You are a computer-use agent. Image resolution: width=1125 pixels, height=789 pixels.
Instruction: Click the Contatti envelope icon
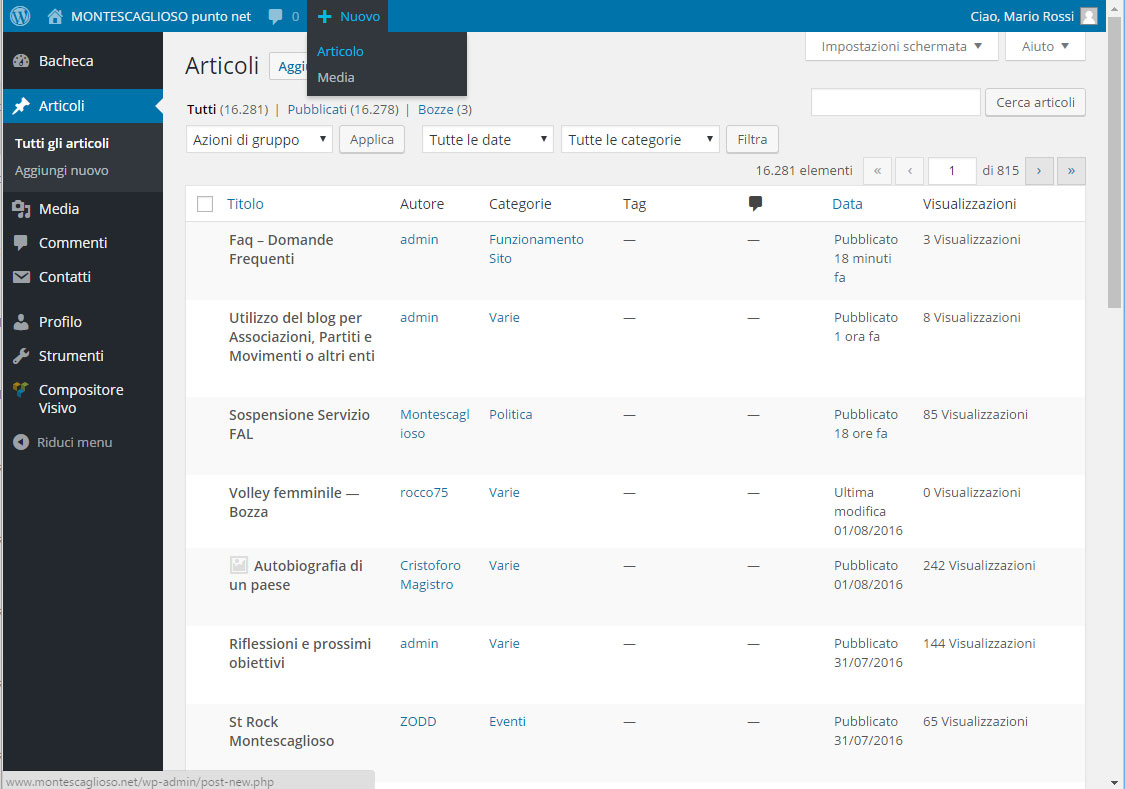[x=21, y=277]
